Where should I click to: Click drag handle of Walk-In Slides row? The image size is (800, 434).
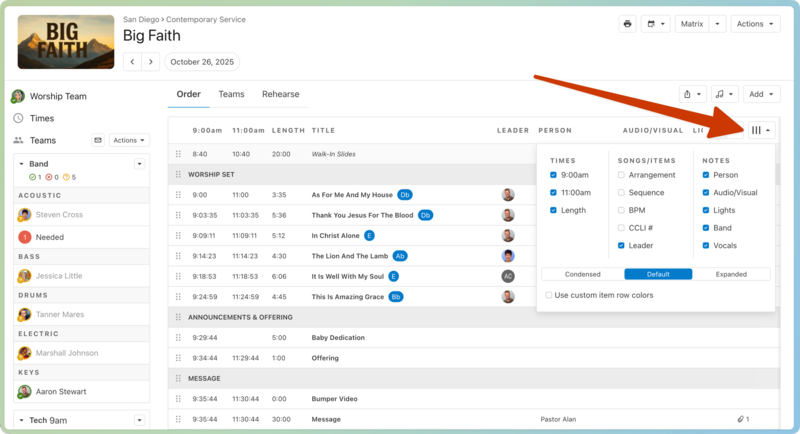(179, 154)
